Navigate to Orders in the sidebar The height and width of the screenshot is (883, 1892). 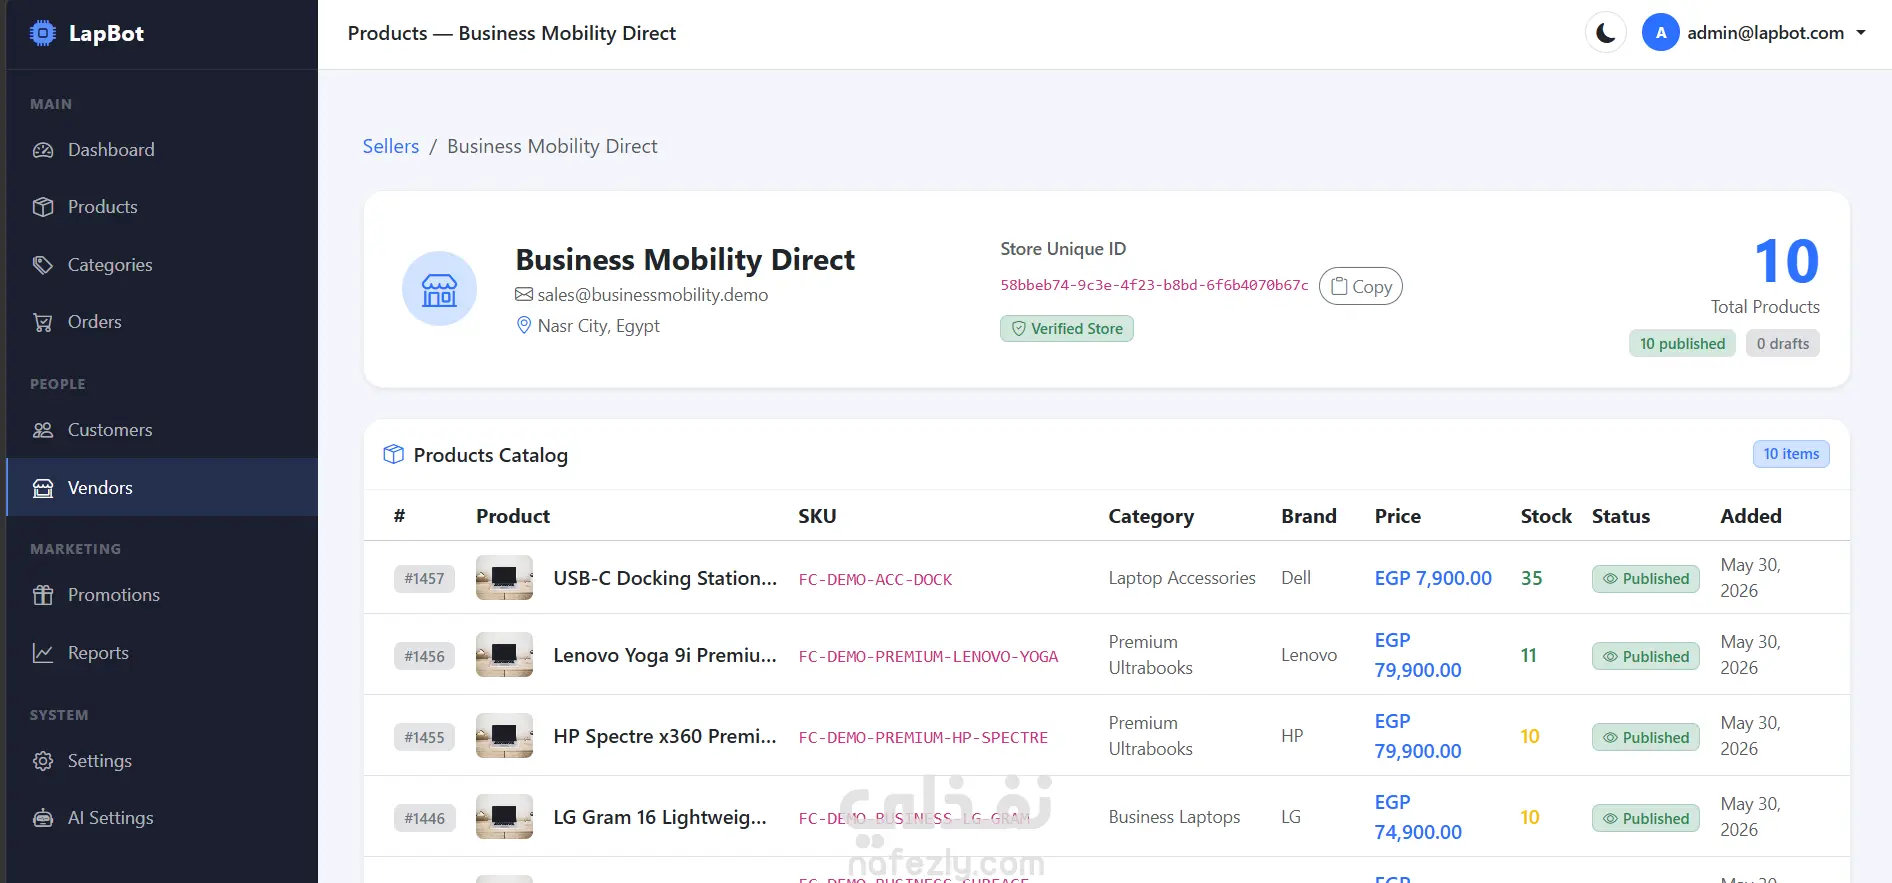[162, 322]
